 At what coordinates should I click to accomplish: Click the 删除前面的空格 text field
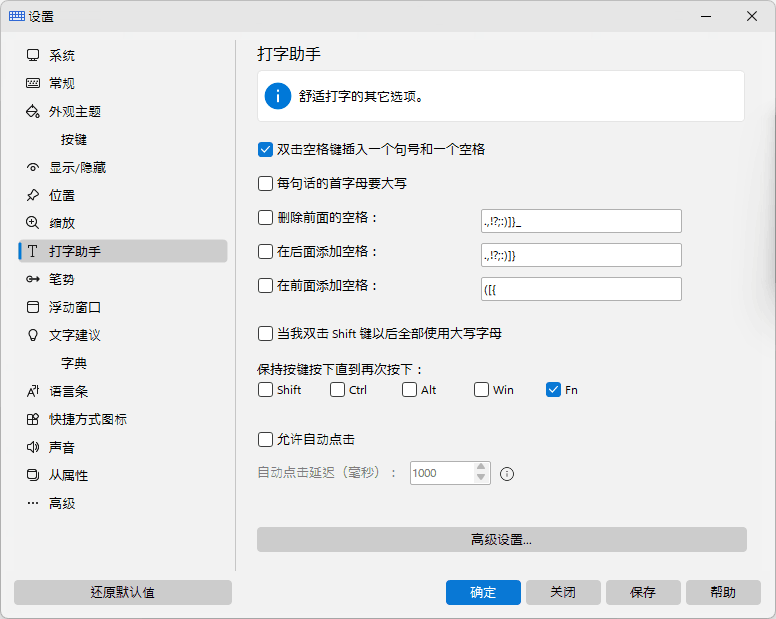(581, 221)
